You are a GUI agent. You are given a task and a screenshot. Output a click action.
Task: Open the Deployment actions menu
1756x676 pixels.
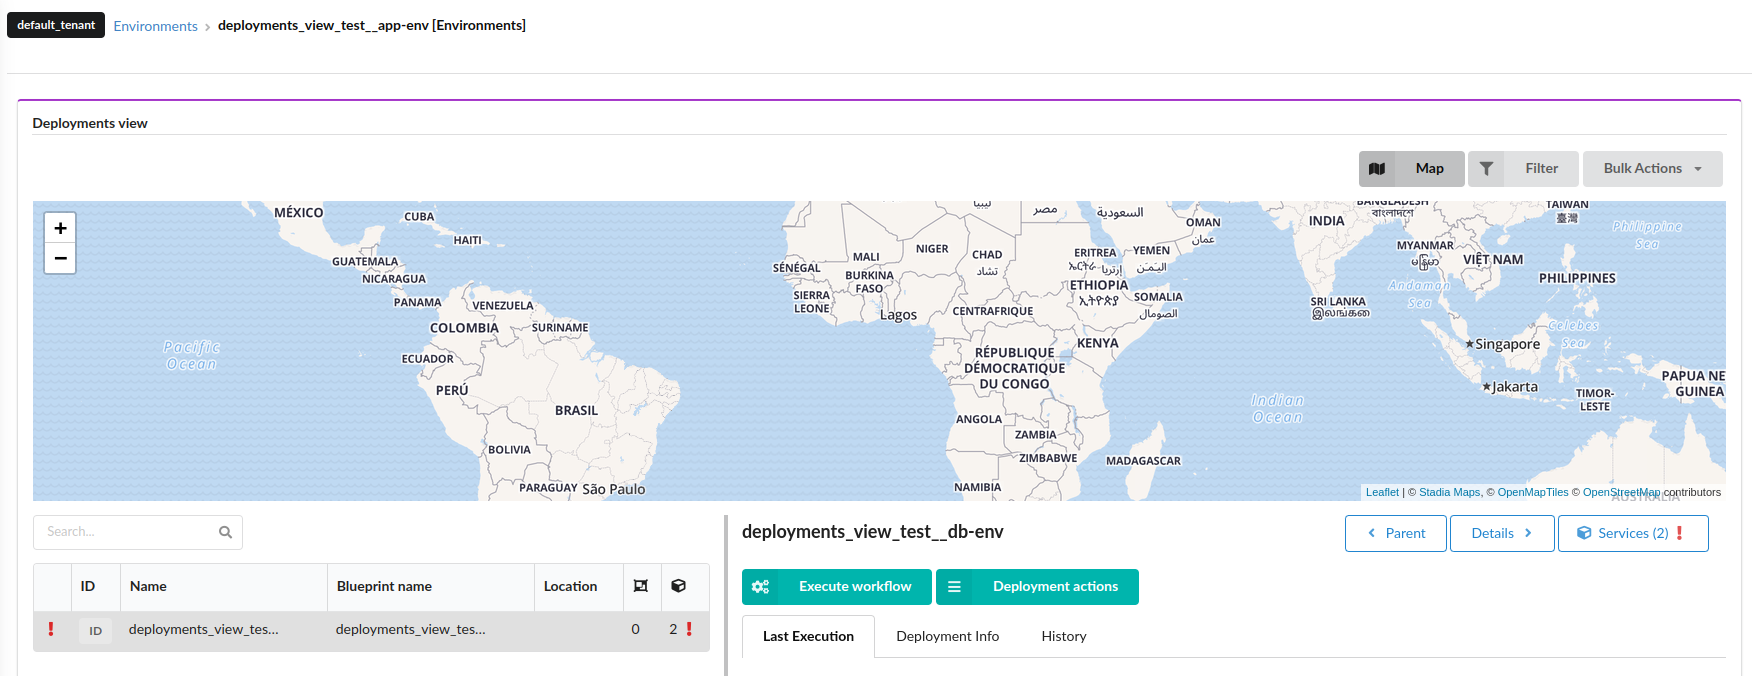1037,587
